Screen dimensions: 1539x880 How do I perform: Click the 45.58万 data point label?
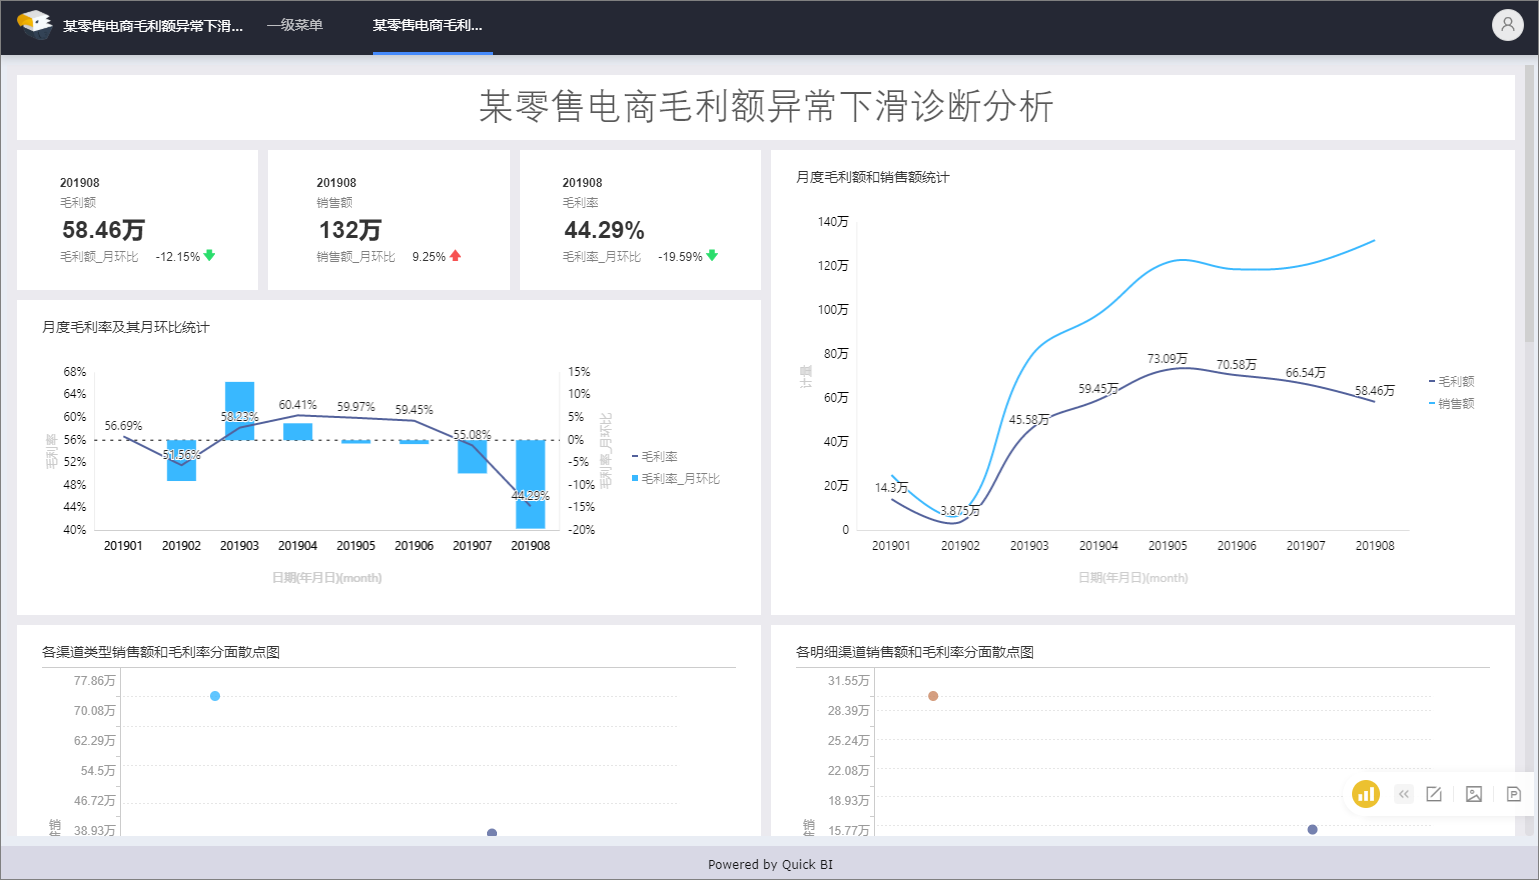click(1029, 420)
